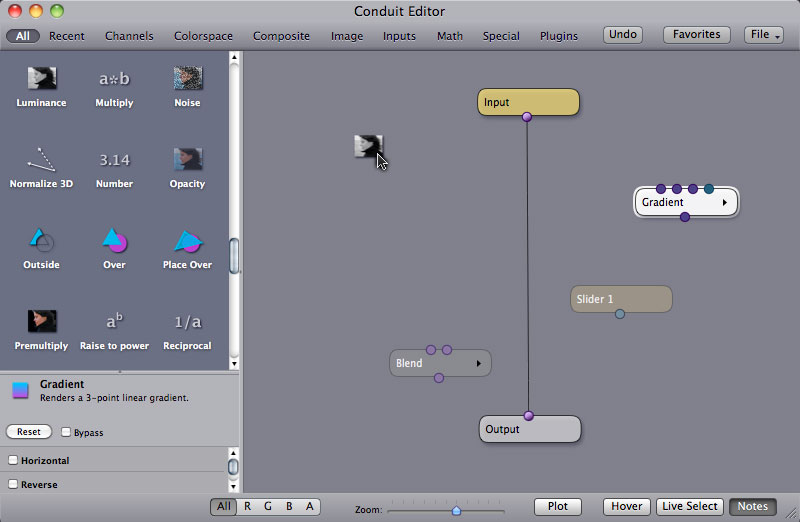Pick the Multiply node icon
This screenshot has width=800, height=522.
pos(114,79)
